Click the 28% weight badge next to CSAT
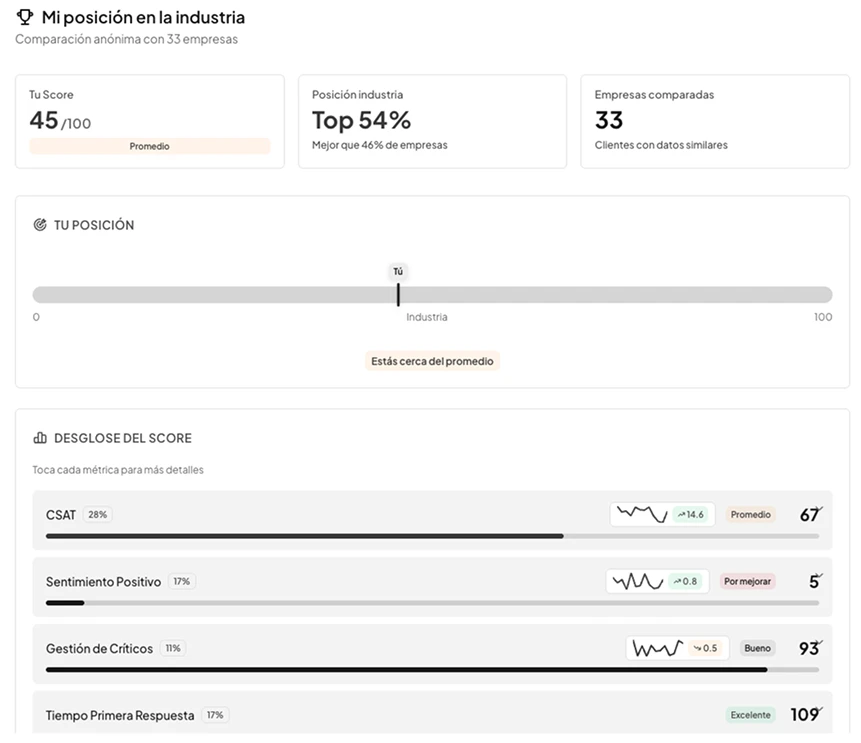This screenshot has height=743, width=861. tap(97, 515)
